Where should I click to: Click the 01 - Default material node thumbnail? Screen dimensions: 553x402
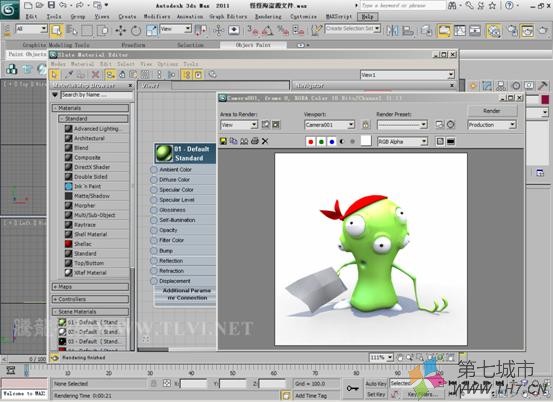point(163,153)
